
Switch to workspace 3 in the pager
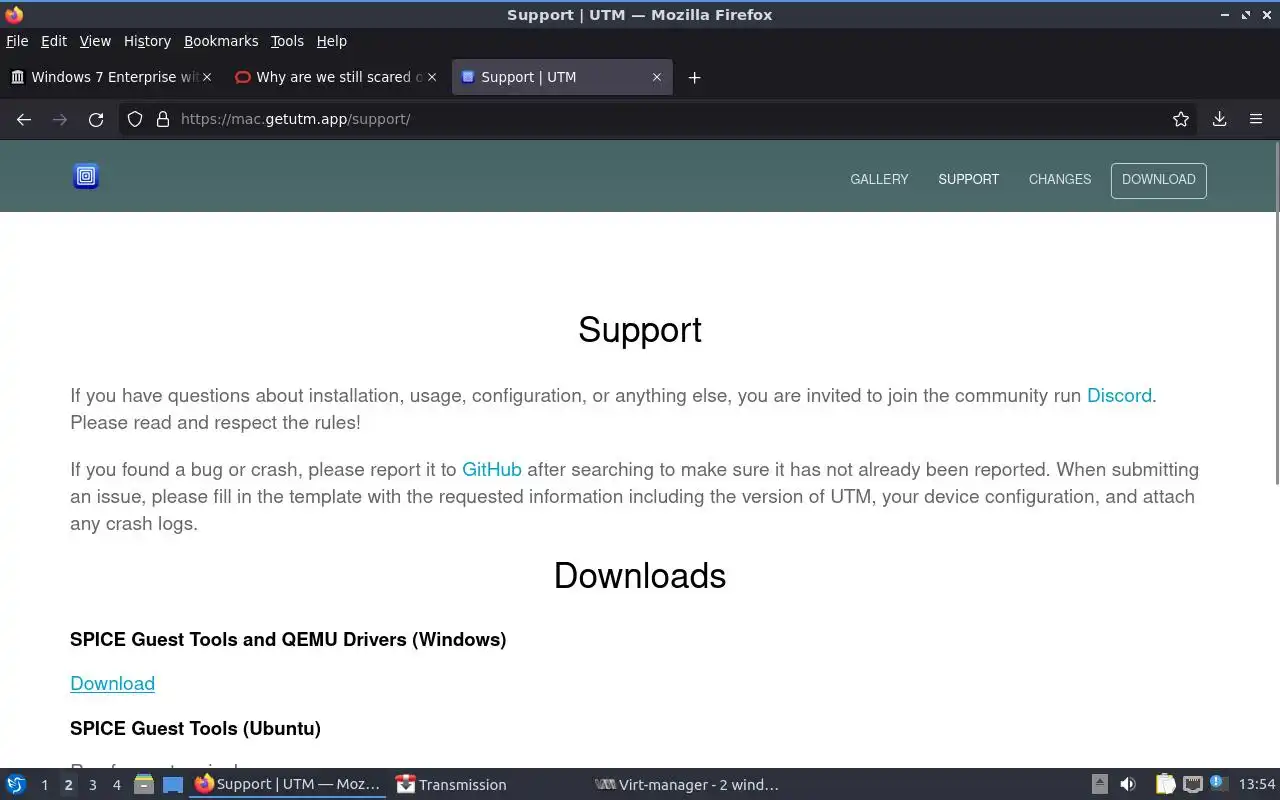click(92, 785)
